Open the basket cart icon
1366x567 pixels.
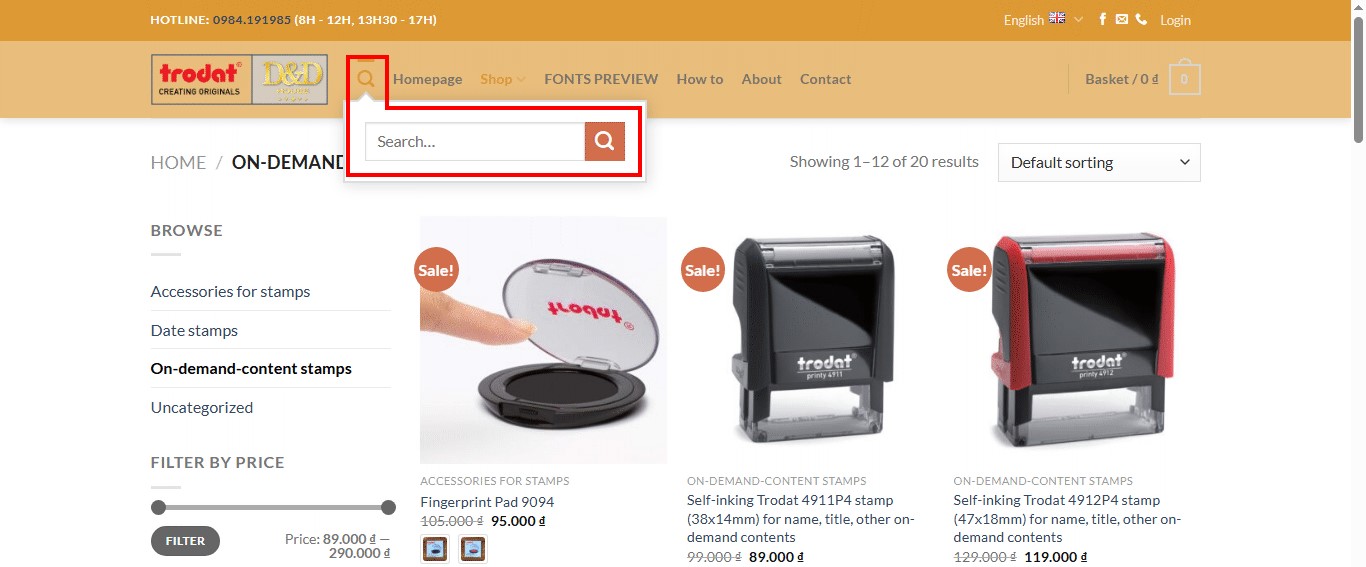[1185, 79]
